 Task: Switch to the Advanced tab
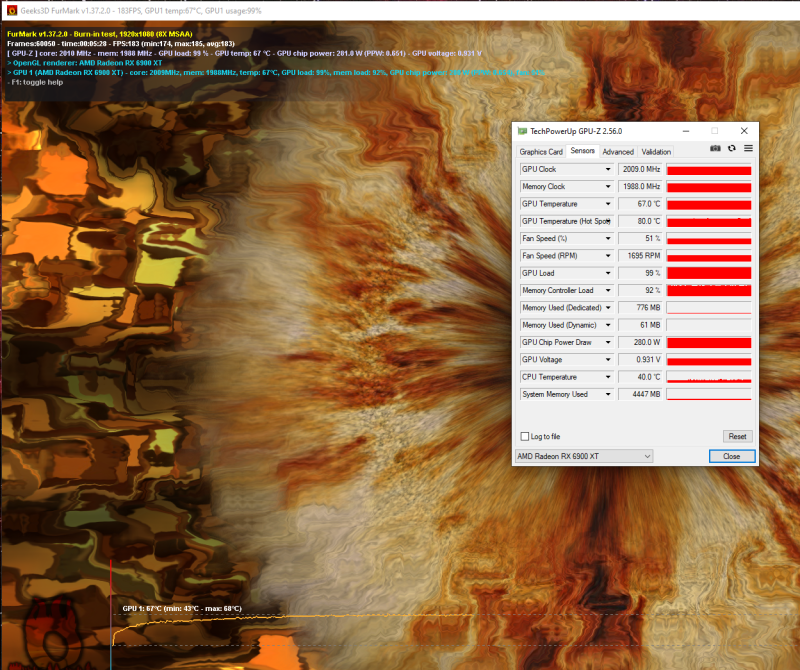point(618,151)
